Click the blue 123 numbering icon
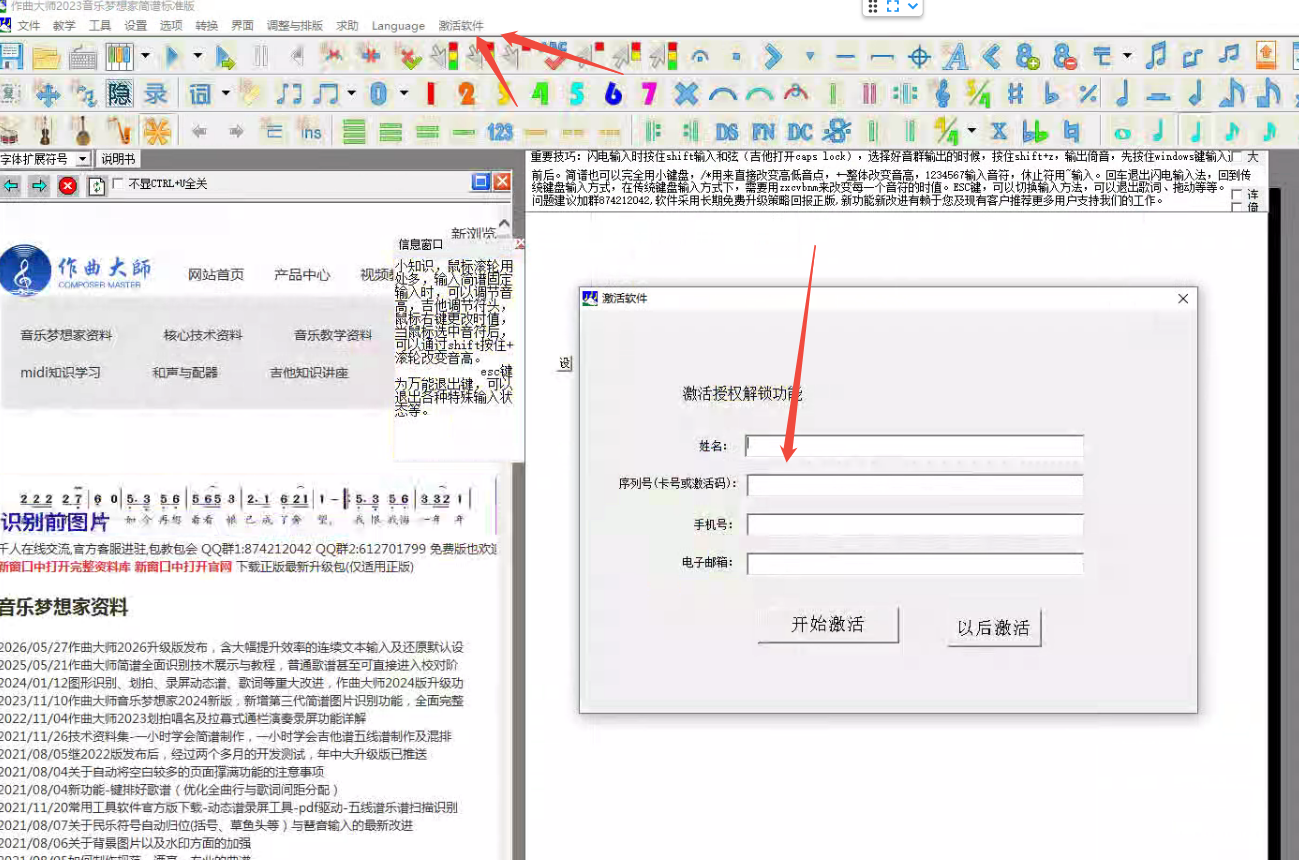Image resolution: width=1299 pixels, height=860 pixels. tap(500, 131)
